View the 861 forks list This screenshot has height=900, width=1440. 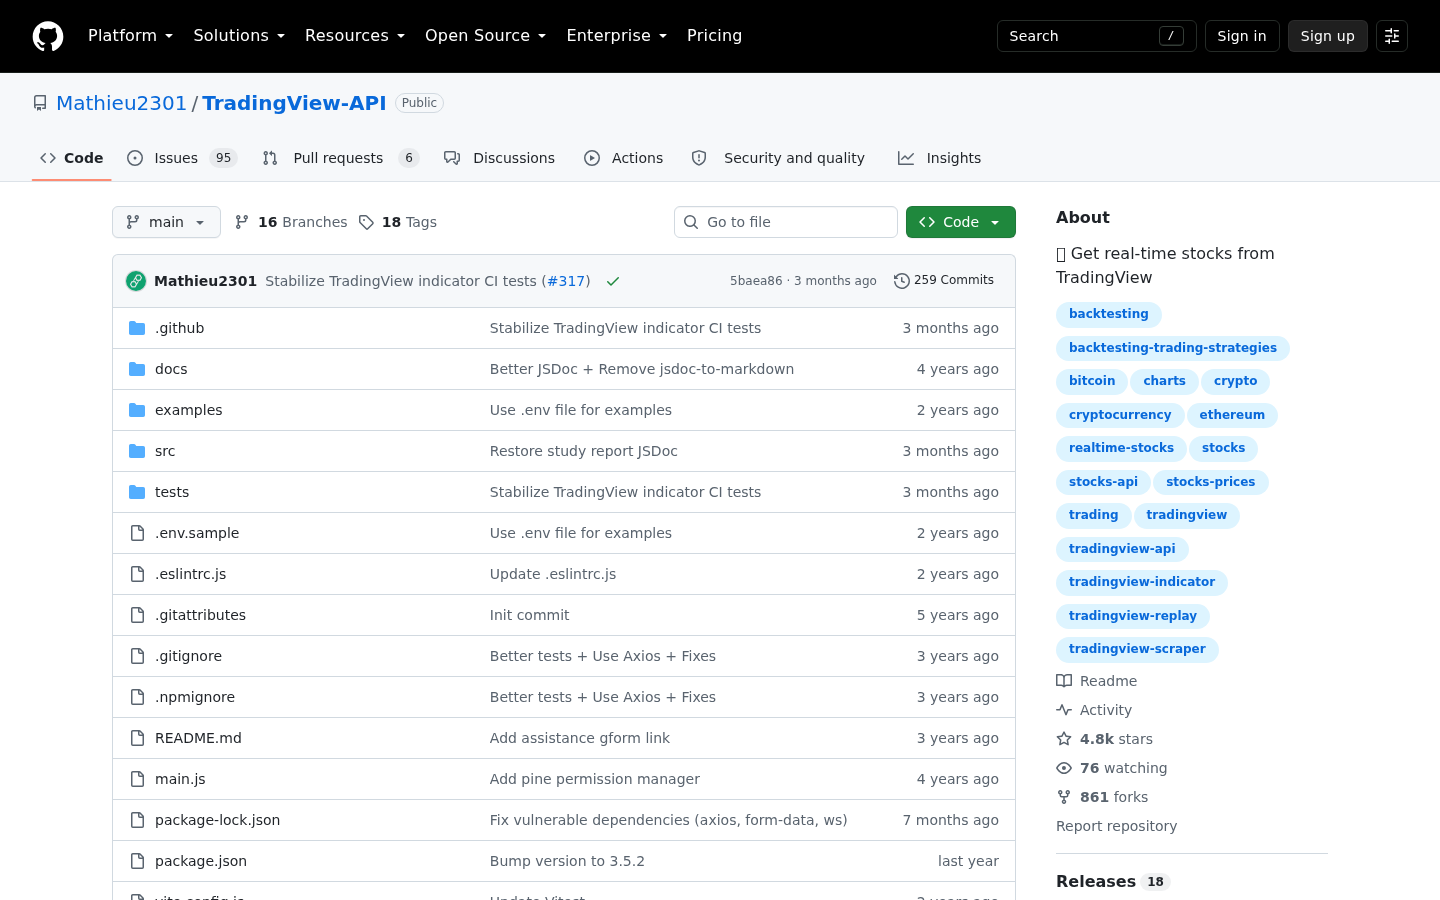(1102, 797)
